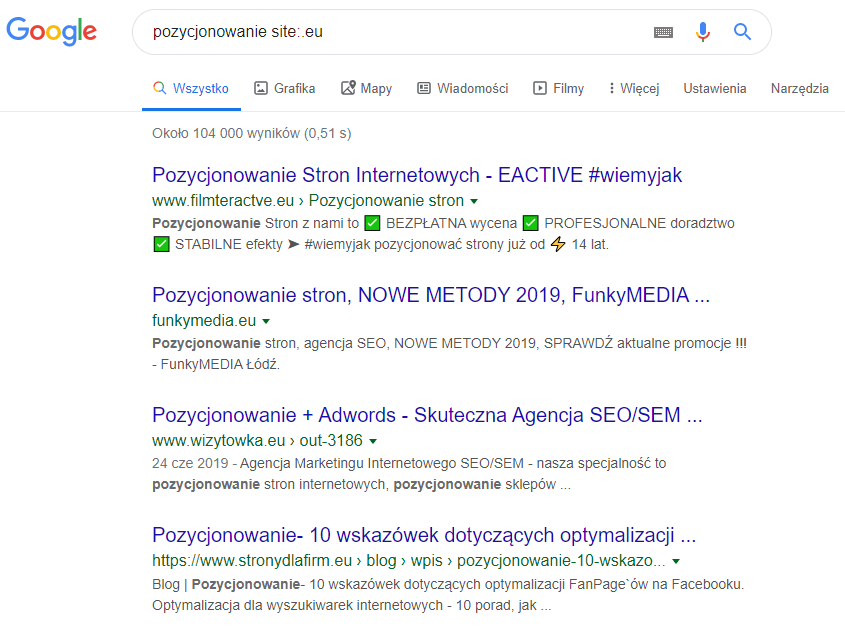The width and height of the screenshot is (845, 627).
Task: Open Pozycjonowanie + Adwords agency result
Action: pos(427,415)
